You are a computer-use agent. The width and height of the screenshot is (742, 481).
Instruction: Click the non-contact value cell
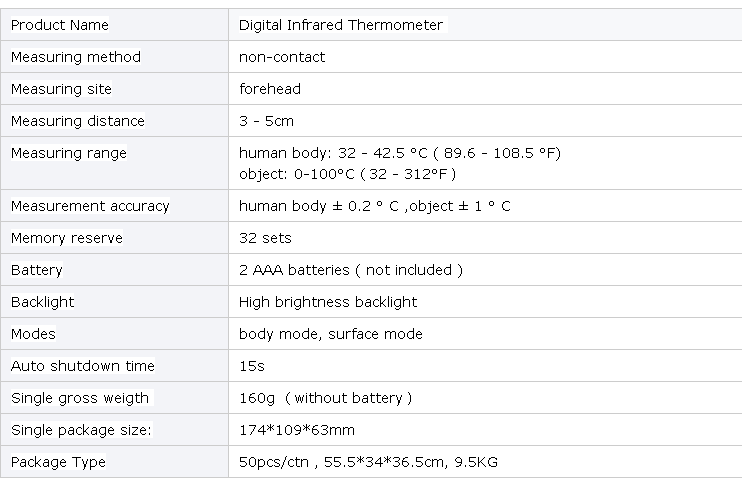pyautogui.click(x=485, y=57)
